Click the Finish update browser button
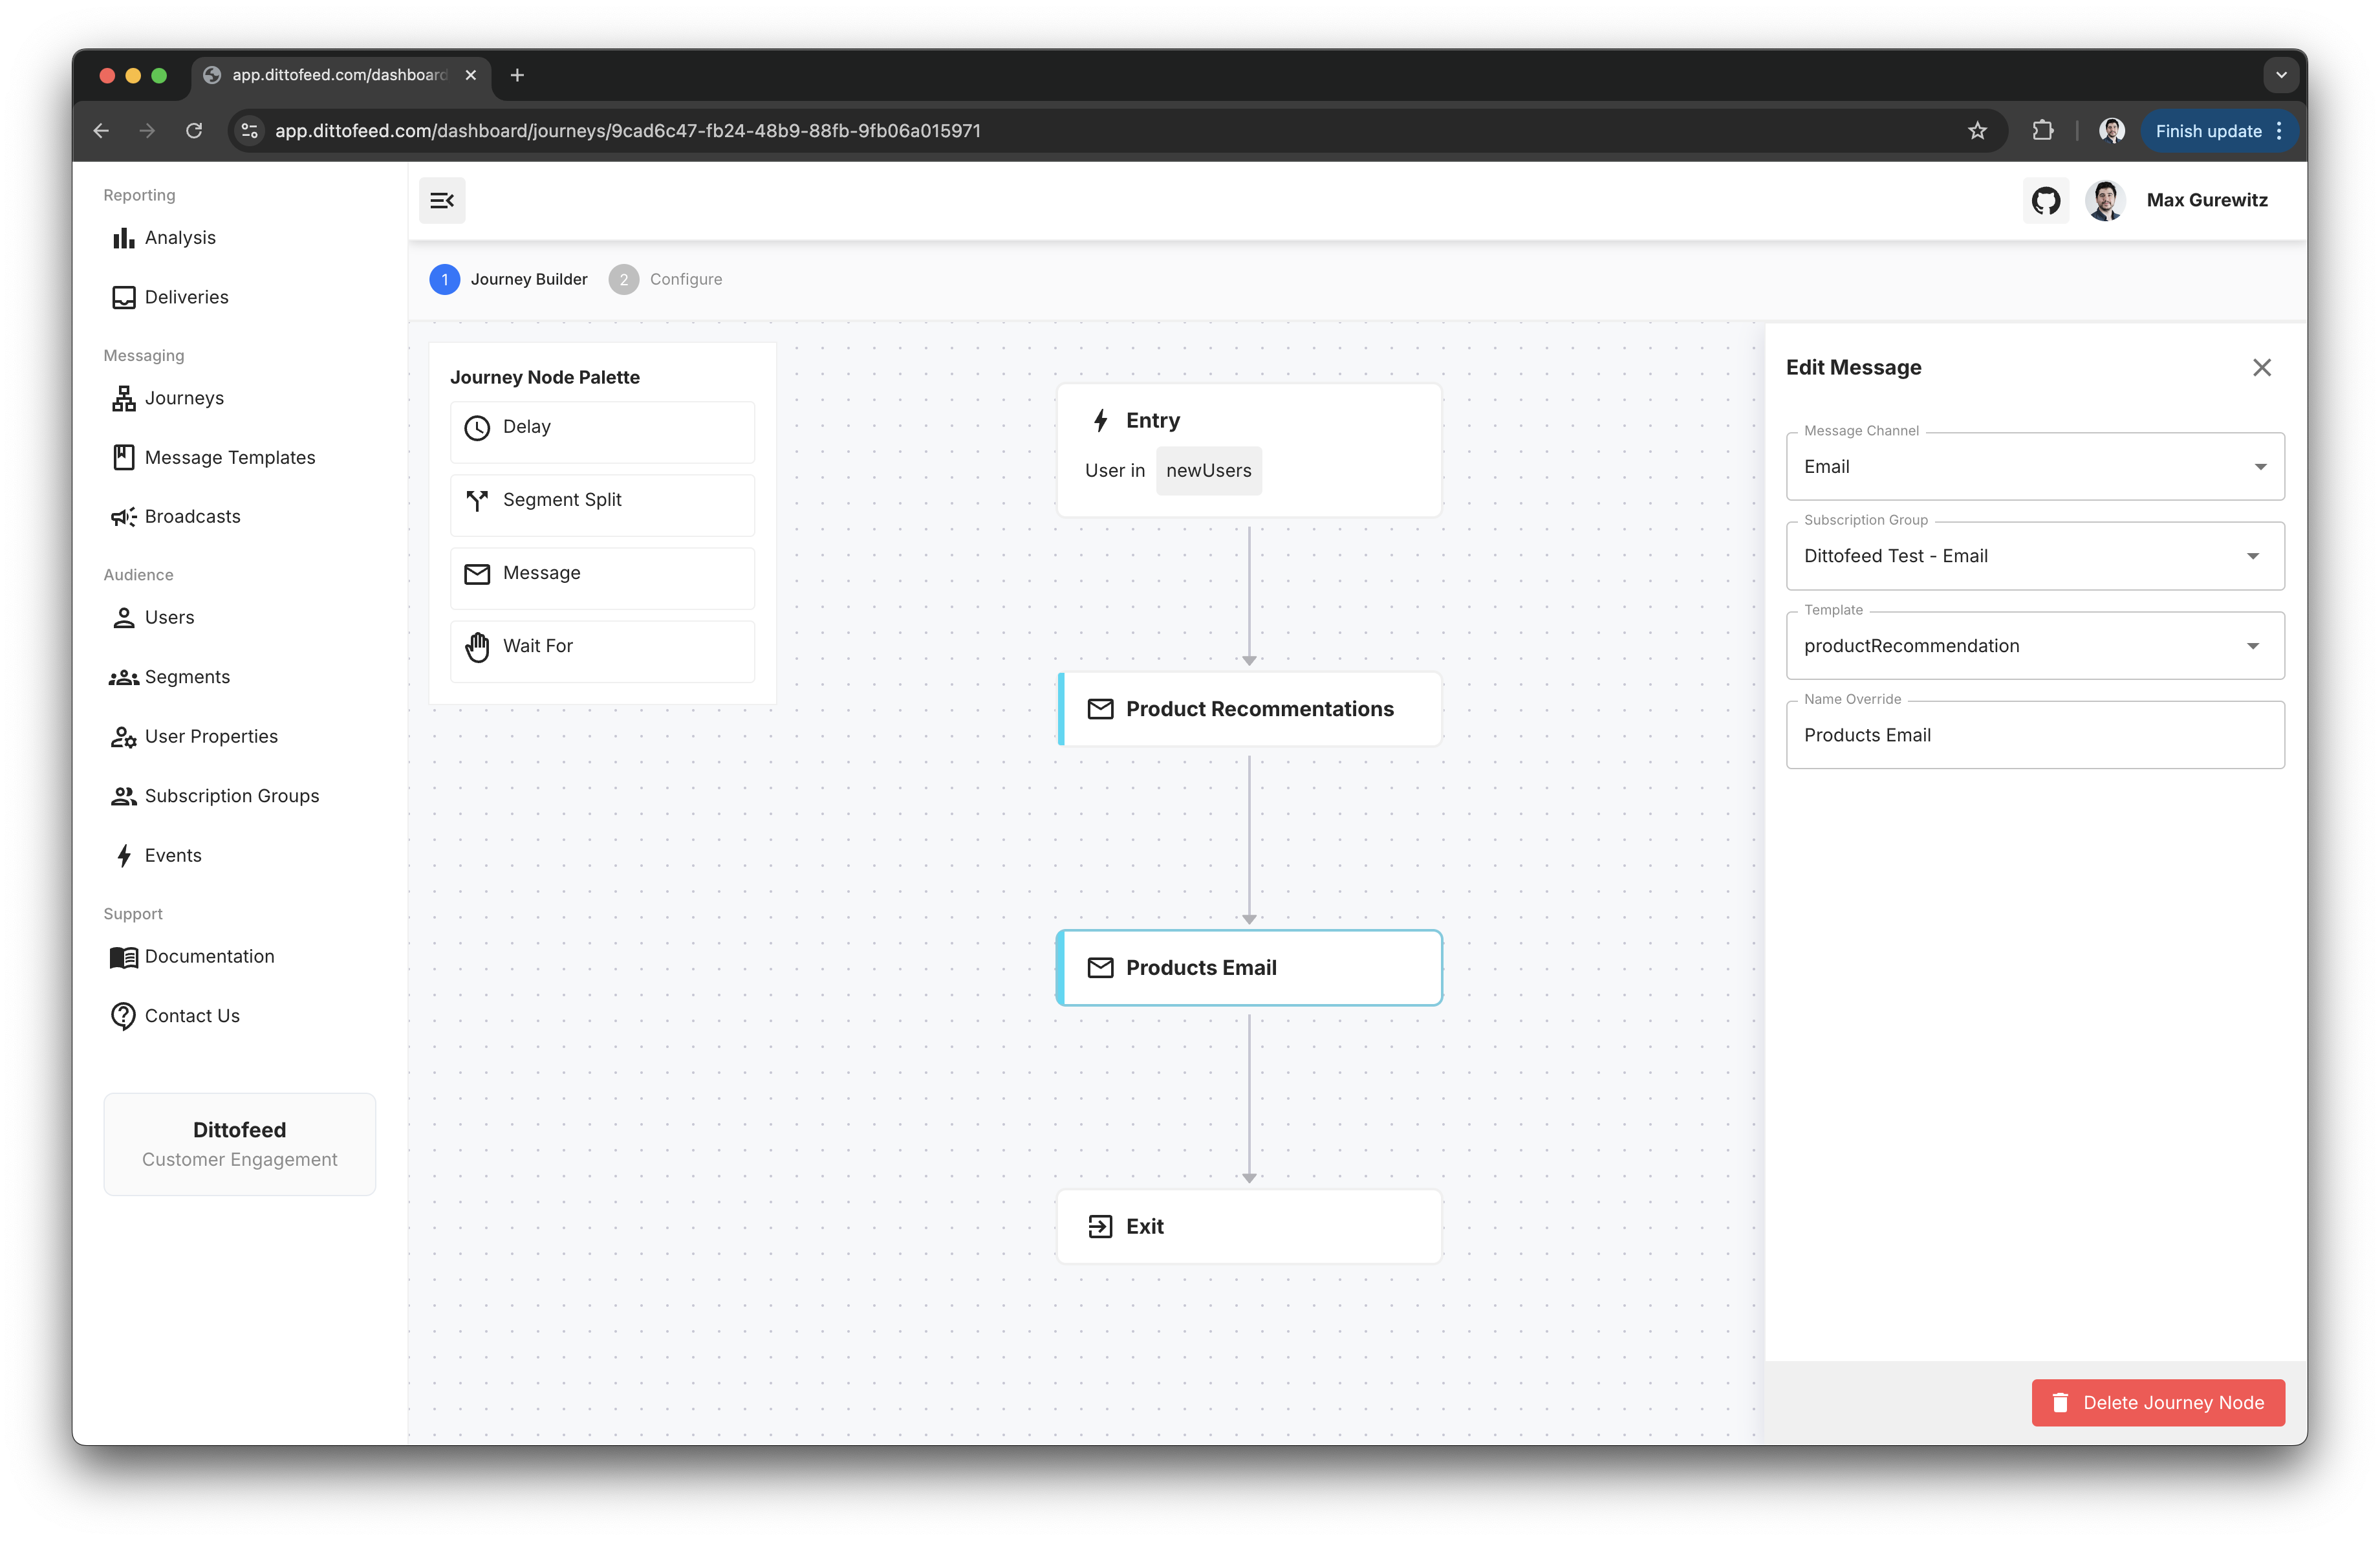This screenshot has height=1541, width=2380. [x=2207, y=131]
